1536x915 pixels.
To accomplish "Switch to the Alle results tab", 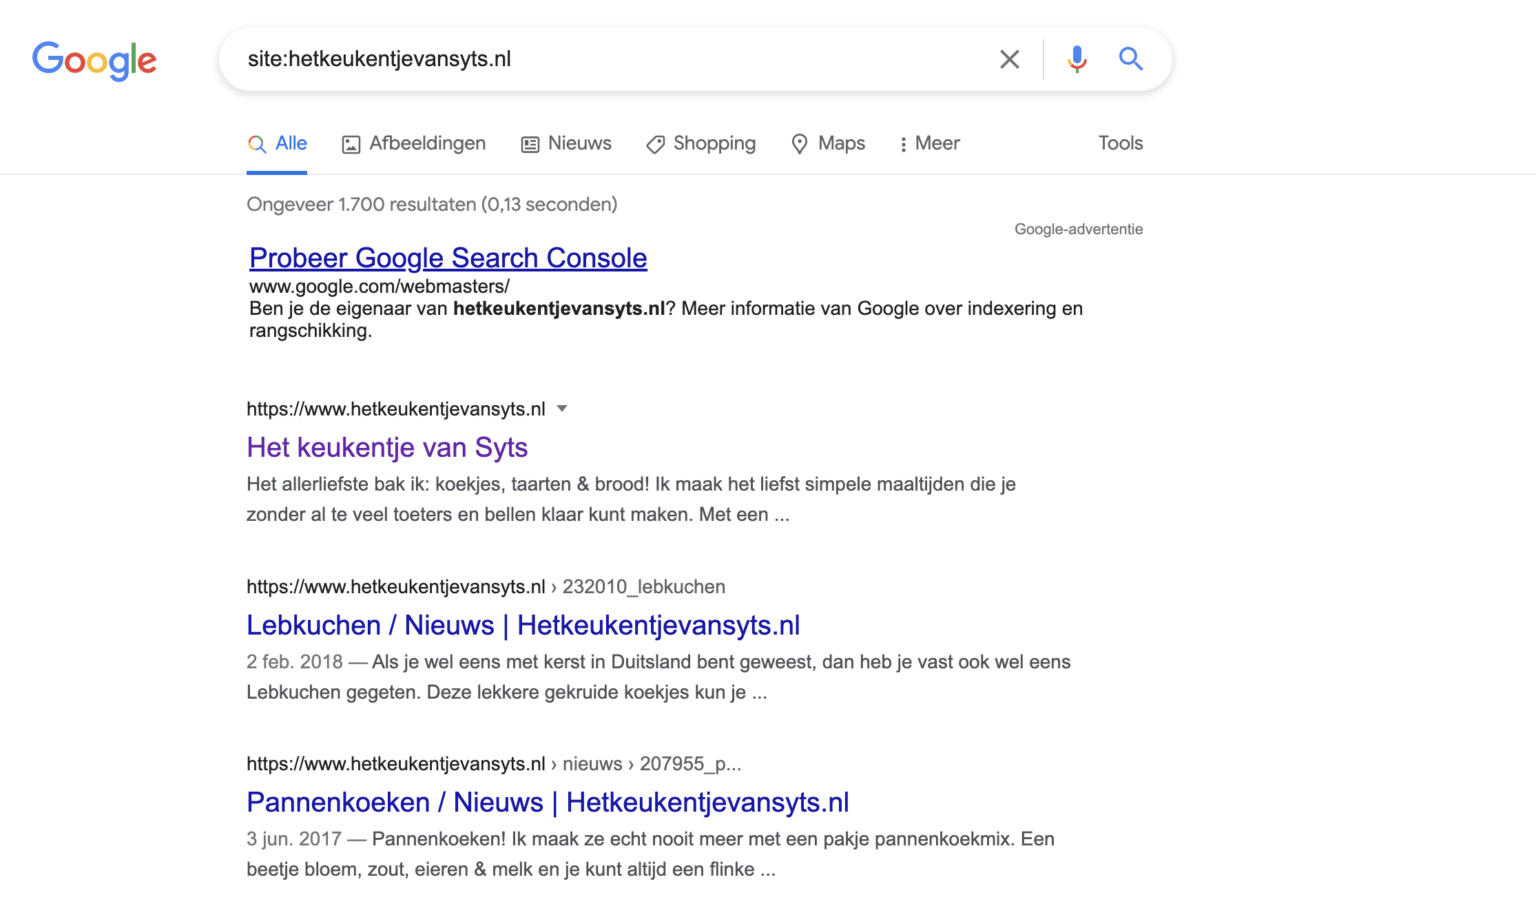I will tap(288, 143).
